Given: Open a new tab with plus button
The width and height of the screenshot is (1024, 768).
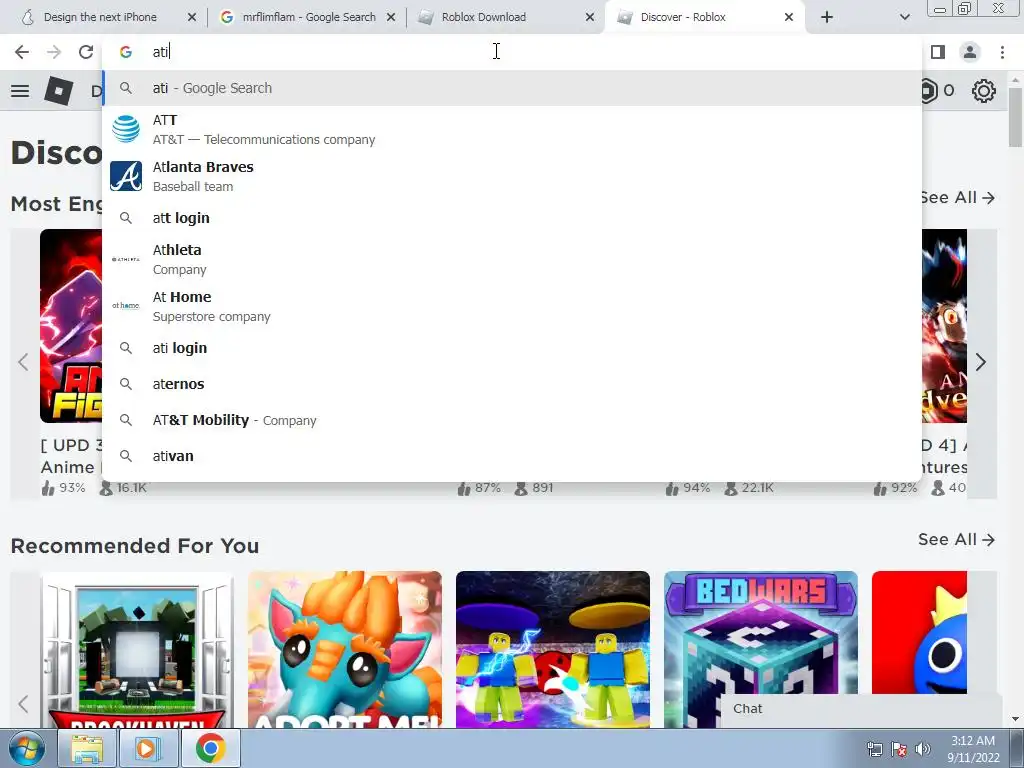Looking at the screenshot, I should [x=827, y=18].
